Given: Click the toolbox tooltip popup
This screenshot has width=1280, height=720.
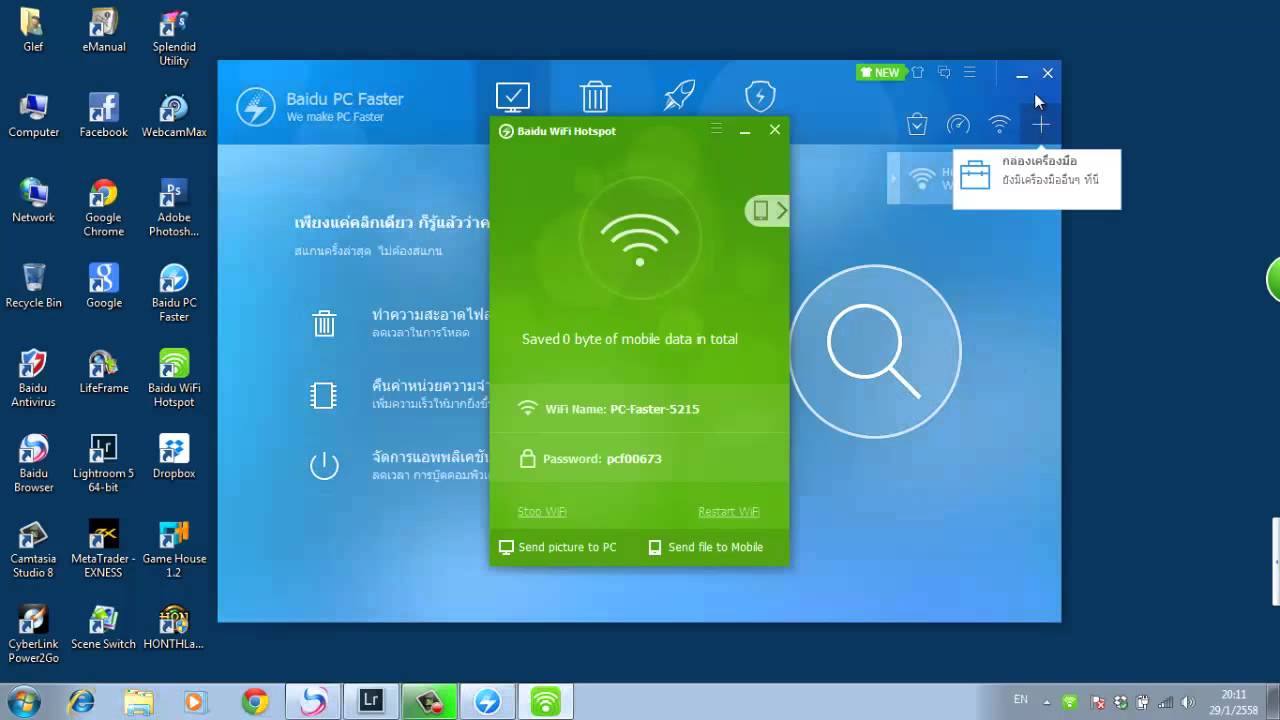Looking at the screenshot, I should point(1037,179).
